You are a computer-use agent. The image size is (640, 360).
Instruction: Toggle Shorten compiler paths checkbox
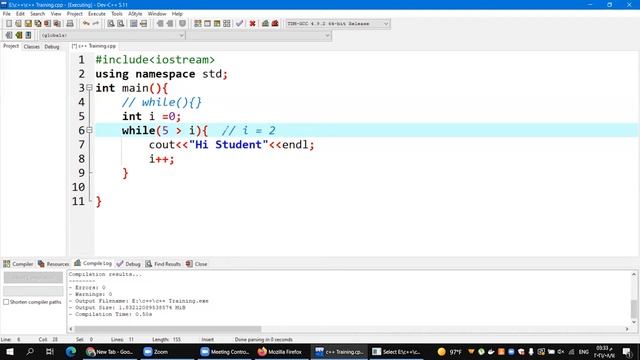[6, 302]
